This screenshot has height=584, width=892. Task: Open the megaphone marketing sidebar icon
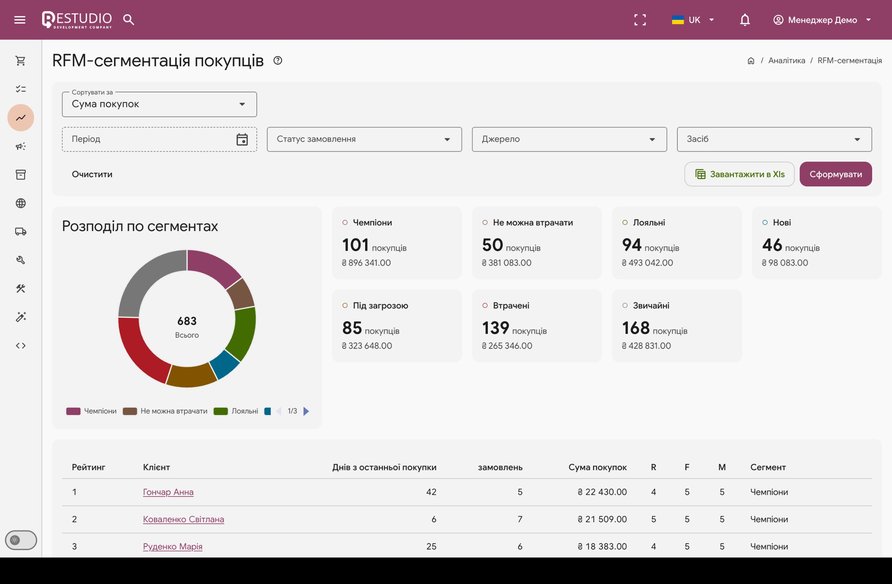21,146
